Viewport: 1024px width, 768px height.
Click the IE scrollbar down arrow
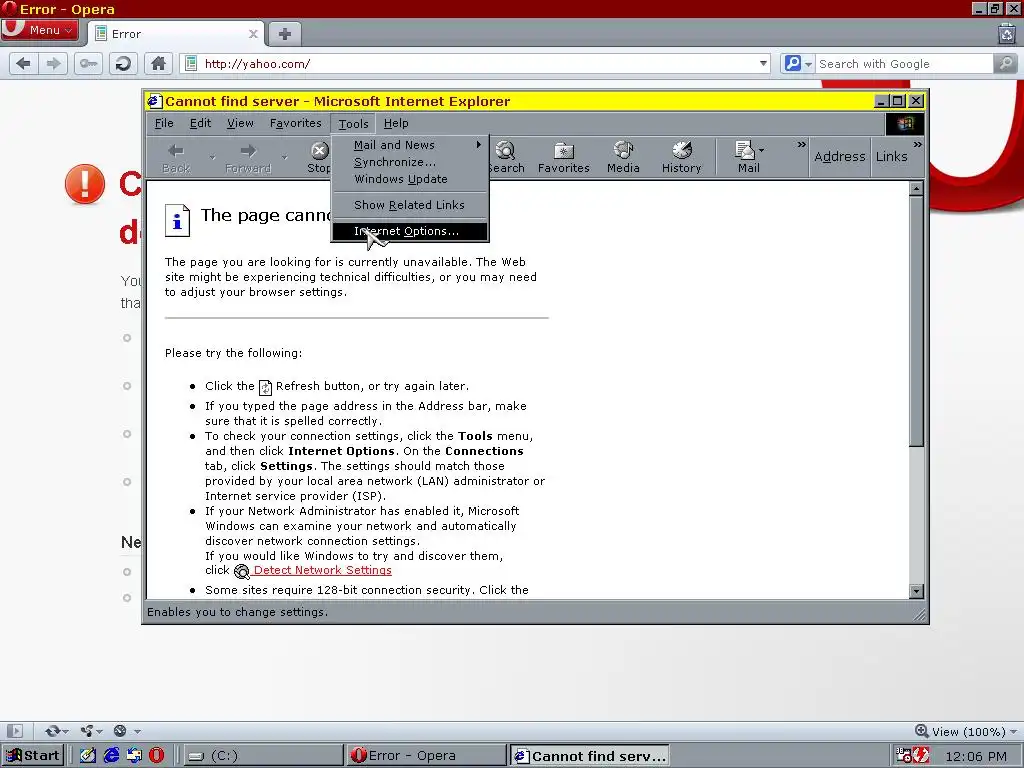pyautogui.click(x=916, y=591)
